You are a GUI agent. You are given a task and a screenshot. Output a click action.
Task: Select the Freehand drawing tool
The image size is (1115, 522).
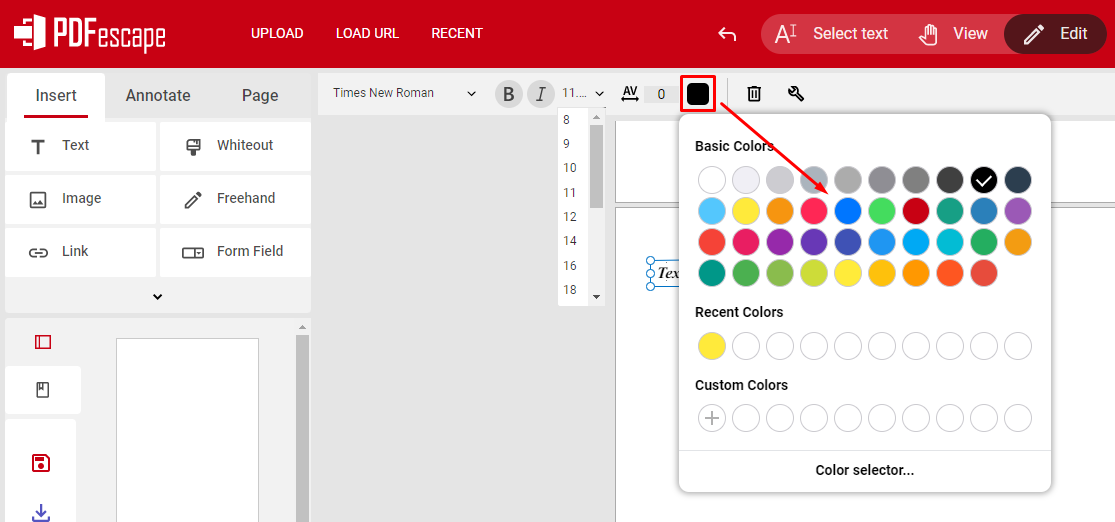click(235, 198)
